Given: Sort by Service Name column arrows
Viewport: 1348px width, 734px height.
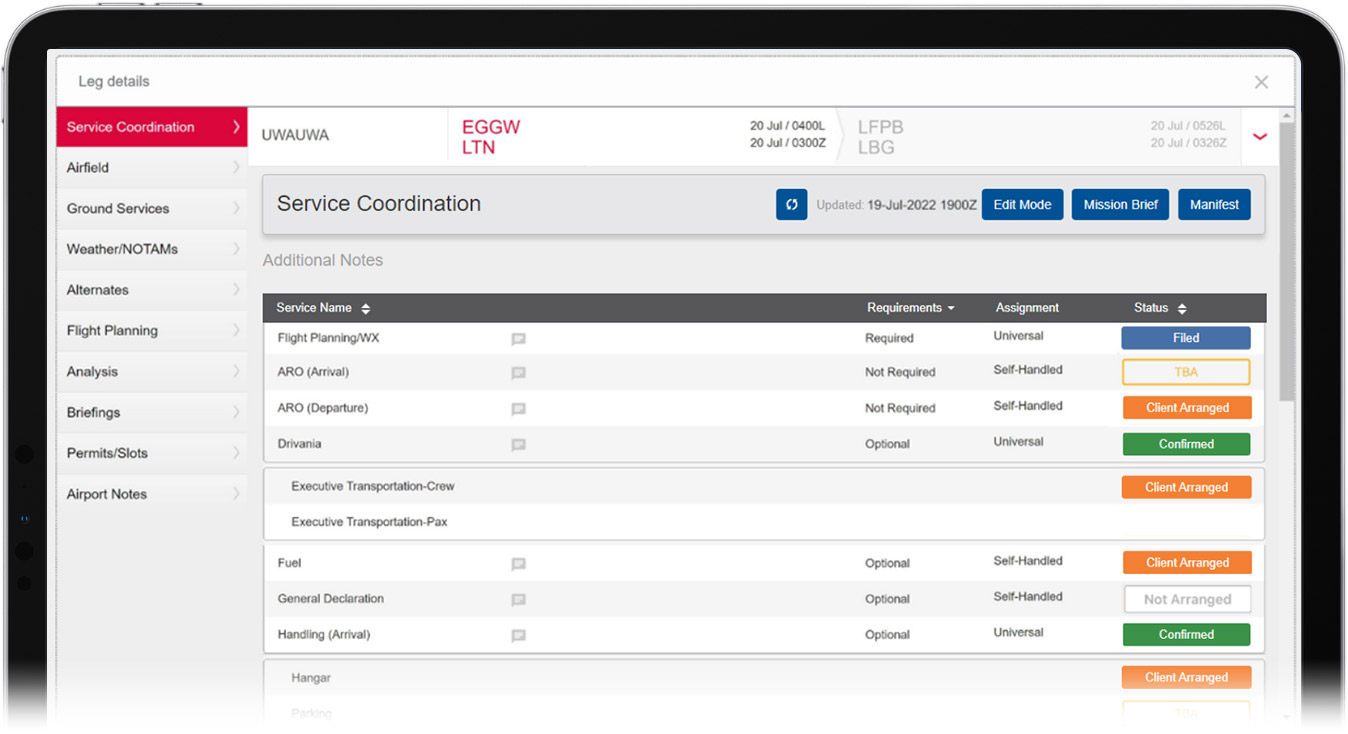Looking at the screenshot, I should tap(365, 309).
